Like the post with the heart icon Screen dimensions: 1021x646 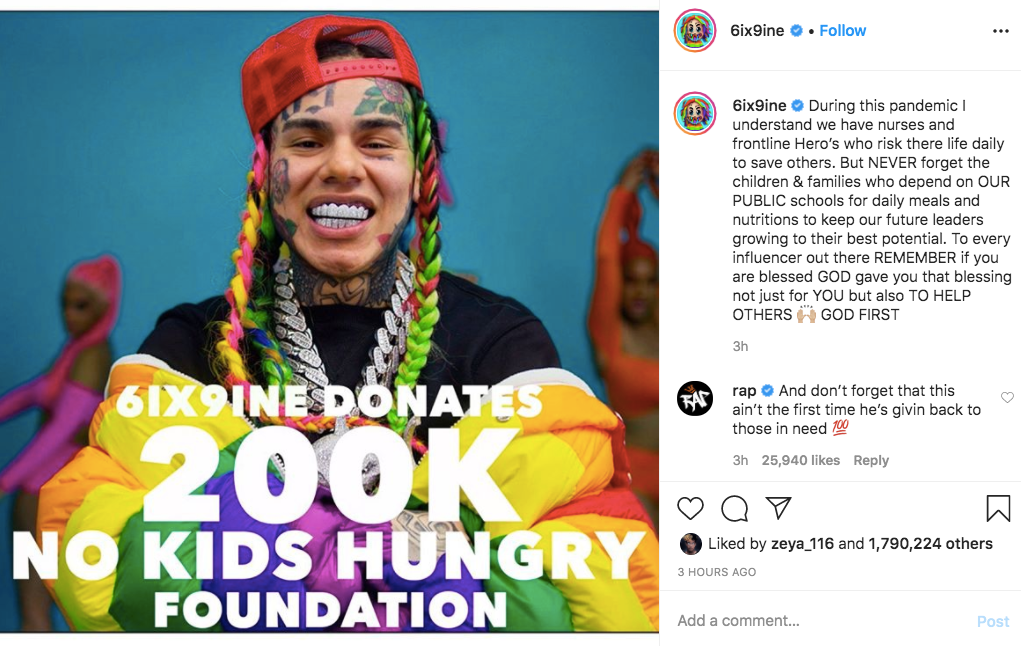(x=690, y=509)
